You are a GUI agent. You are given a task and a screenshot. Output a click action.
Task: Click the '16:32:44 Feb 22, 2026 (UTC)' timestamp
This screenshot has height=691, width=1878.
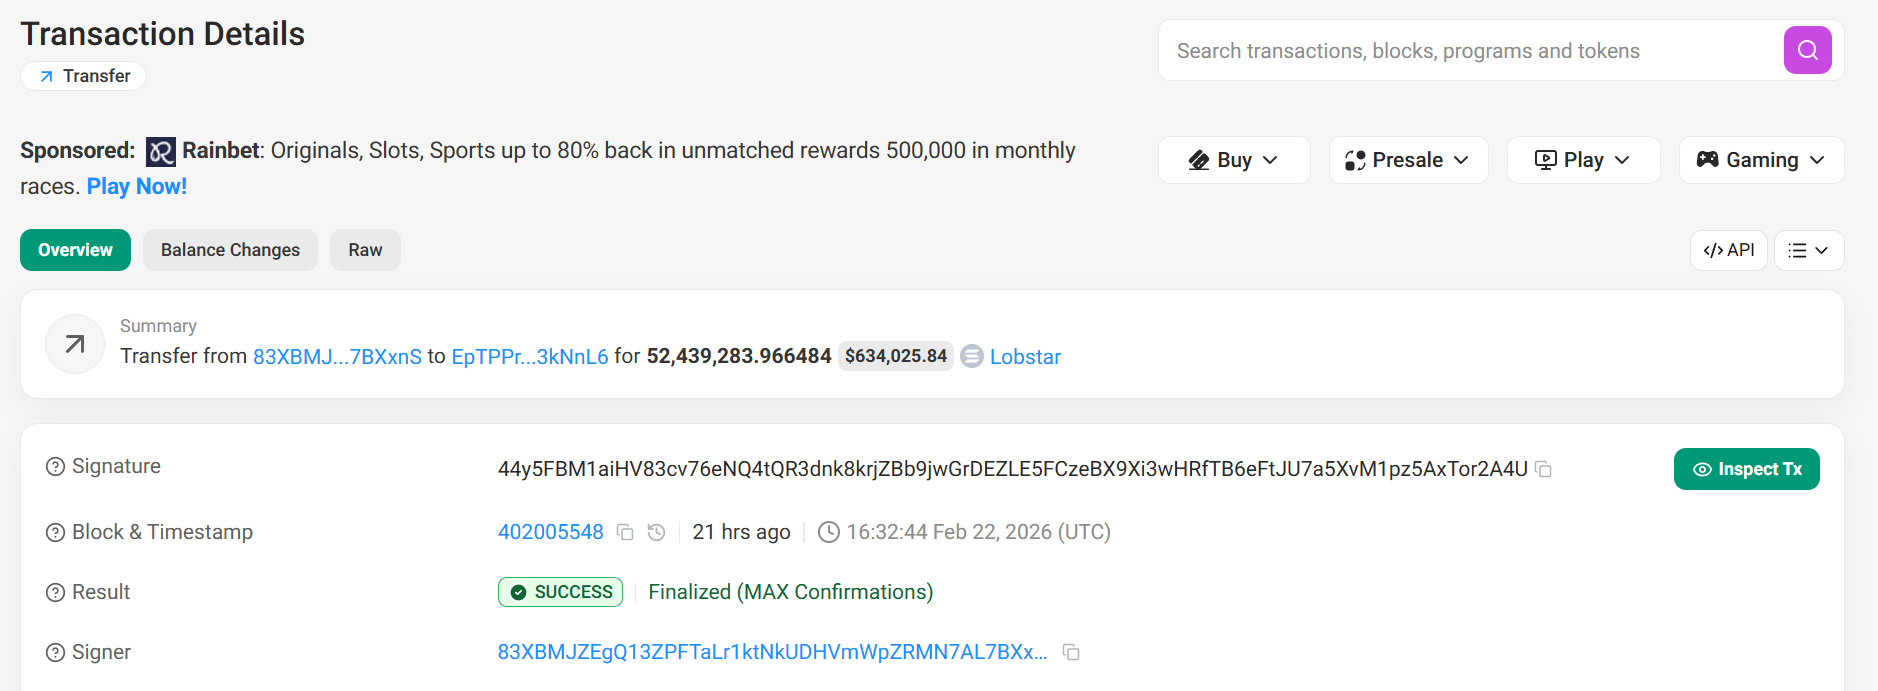[x=979, y=532]
